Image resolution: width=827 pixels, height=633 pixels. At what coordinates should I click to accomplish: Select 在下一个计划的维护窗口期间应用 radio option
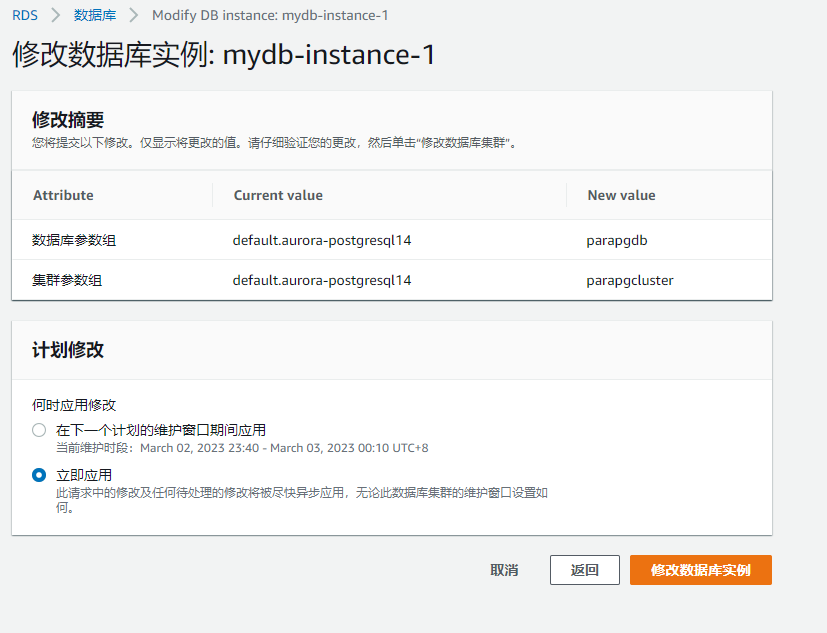point(39,430)
